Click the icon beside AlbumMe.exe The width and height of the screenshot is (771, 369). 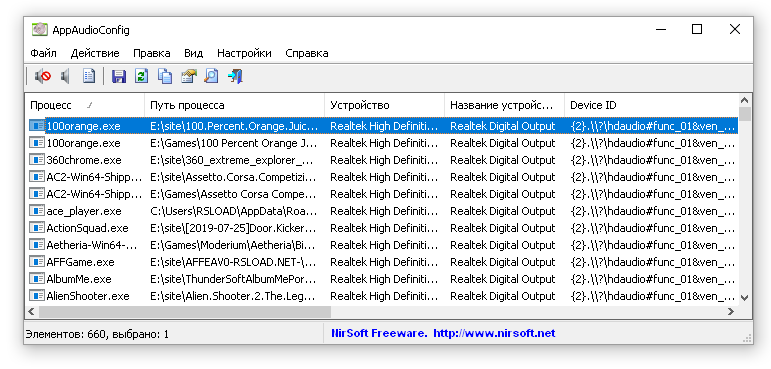(x=37, y=279)
